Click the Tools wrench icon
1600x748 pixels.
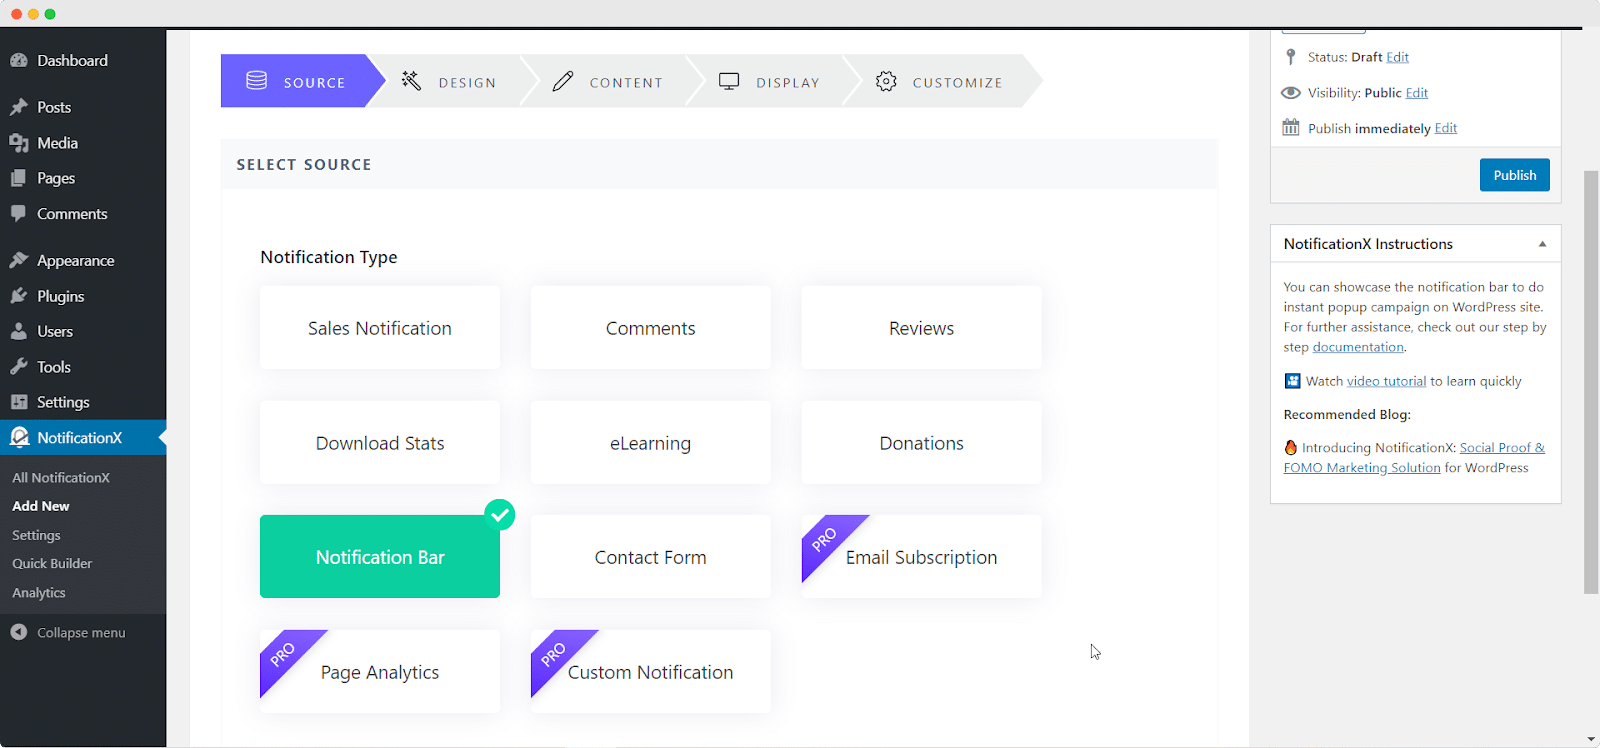pos(19,367)
